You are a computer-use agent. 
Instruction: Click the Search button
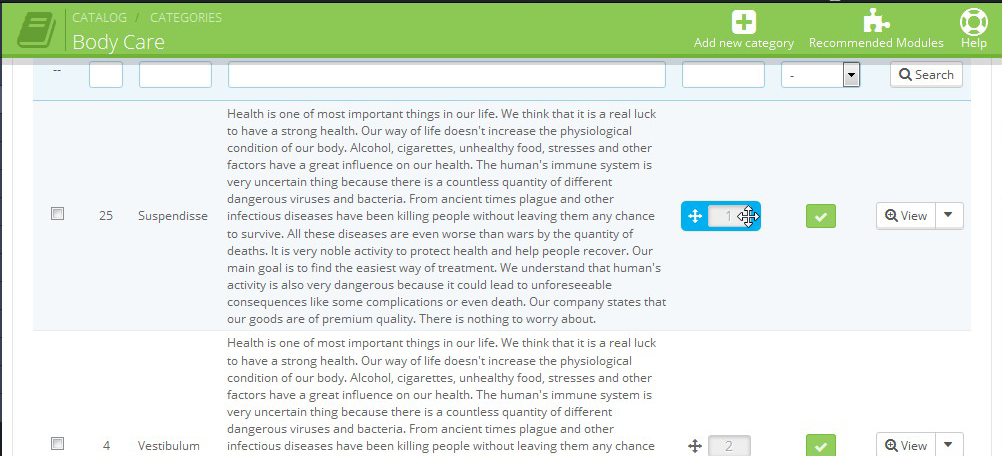click(x=926, y=75)
